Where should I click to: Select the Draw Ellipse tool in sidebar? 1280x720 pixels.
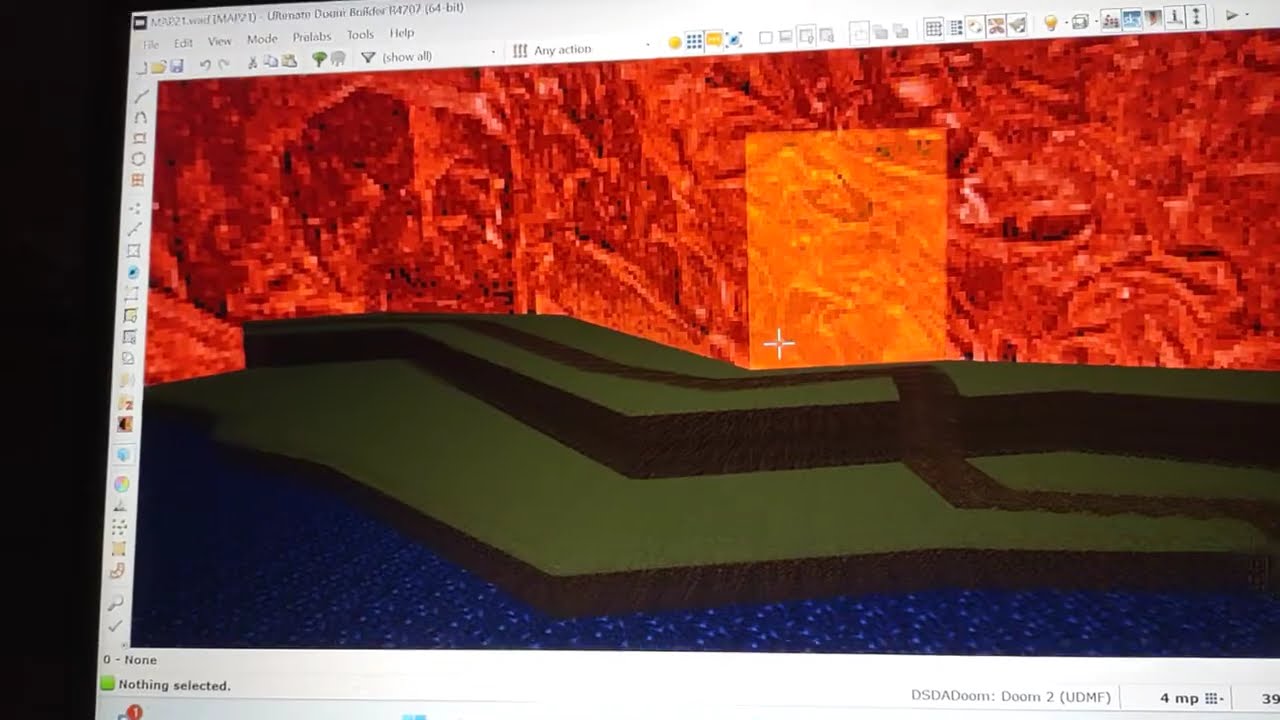138,159
